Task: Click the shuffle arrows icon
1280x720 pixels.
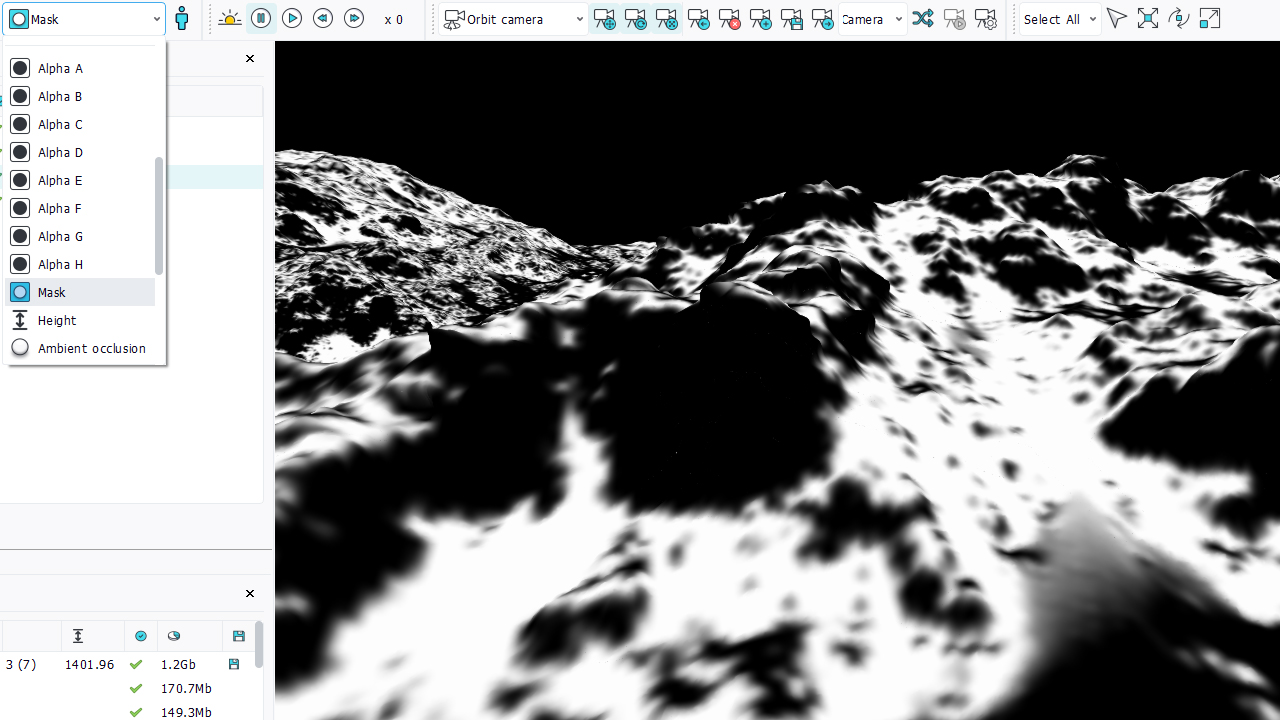Action: pos(923,19)
